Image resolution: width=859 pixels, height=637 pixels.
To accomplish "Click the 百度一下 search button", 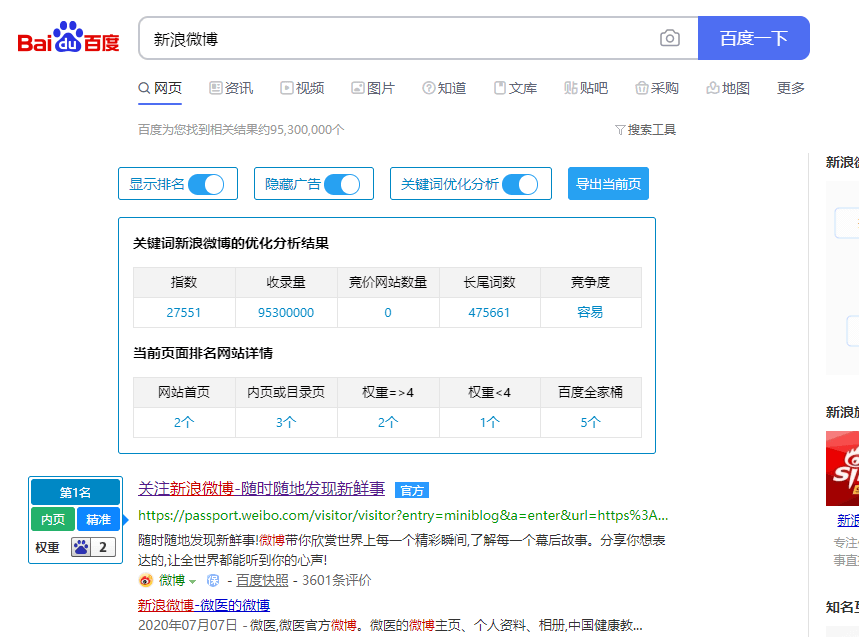I will click(753, 38).
